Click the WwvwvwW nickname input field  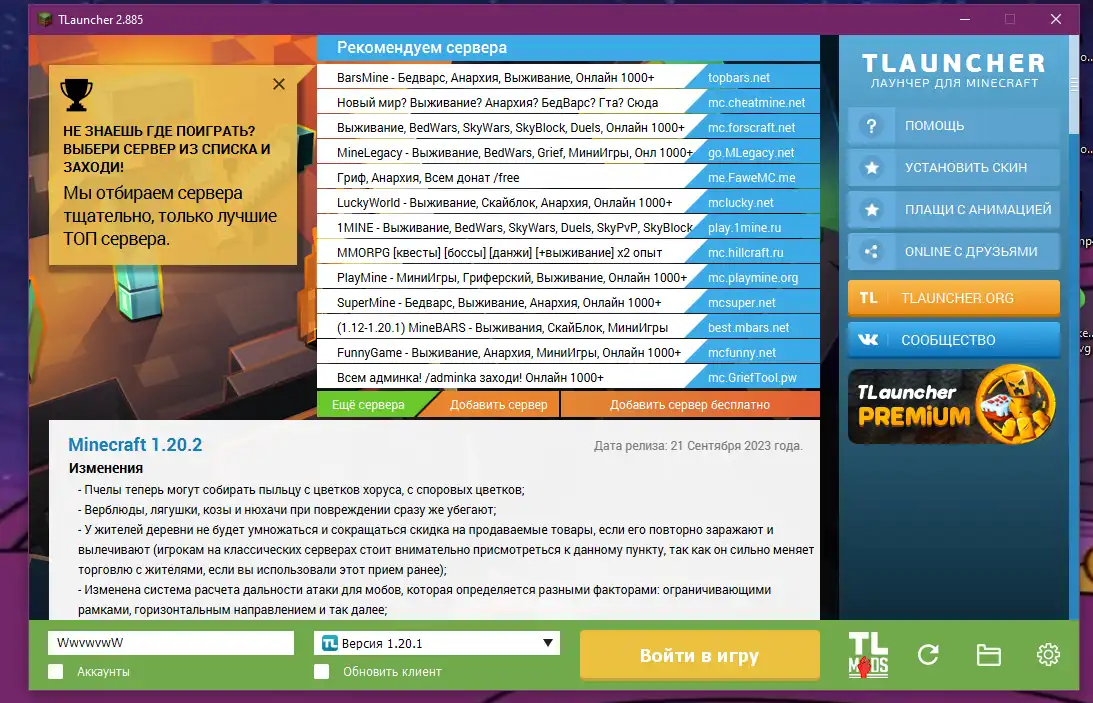pos(171,643)
